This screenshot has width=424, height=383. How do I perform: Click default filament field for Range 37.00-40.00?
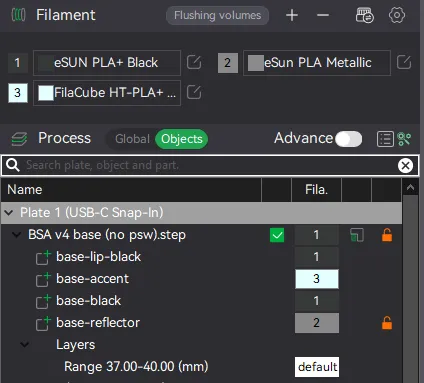317,367
